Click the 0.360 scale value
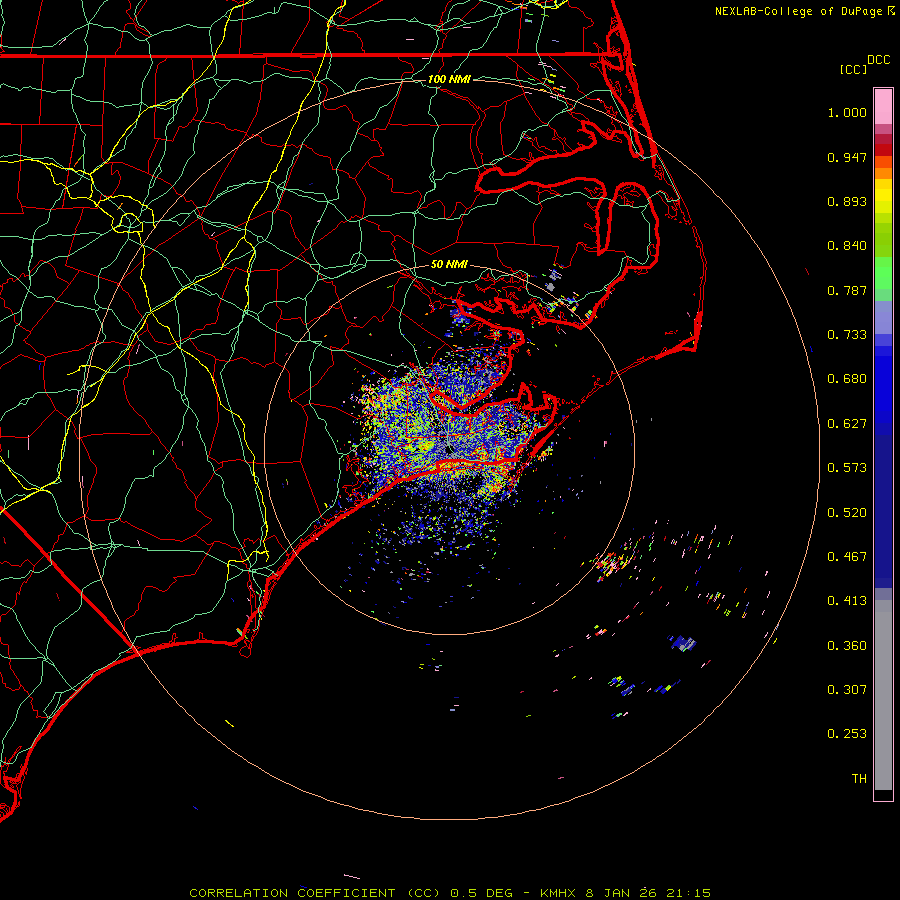The height and width of the screenshot is (900, 900). pyautogui.click(x=847, y=646)
